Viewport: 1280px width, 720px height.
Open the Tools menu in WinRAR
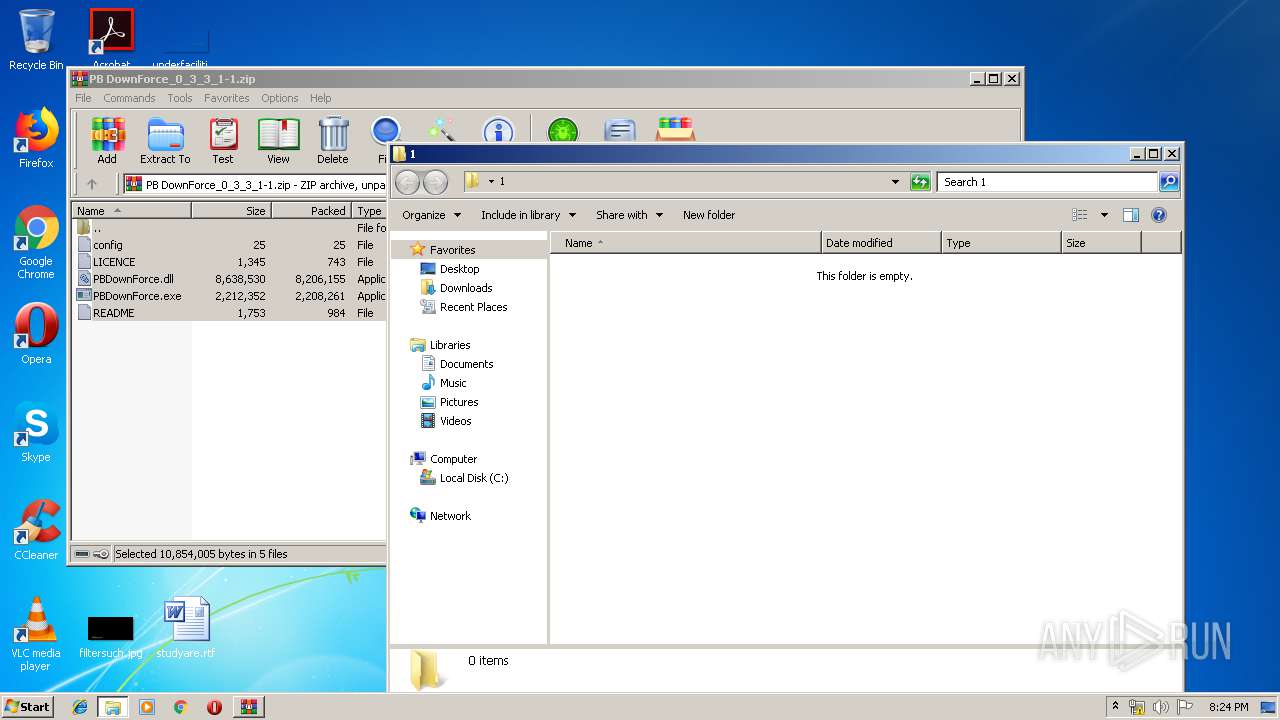[180, 98]
